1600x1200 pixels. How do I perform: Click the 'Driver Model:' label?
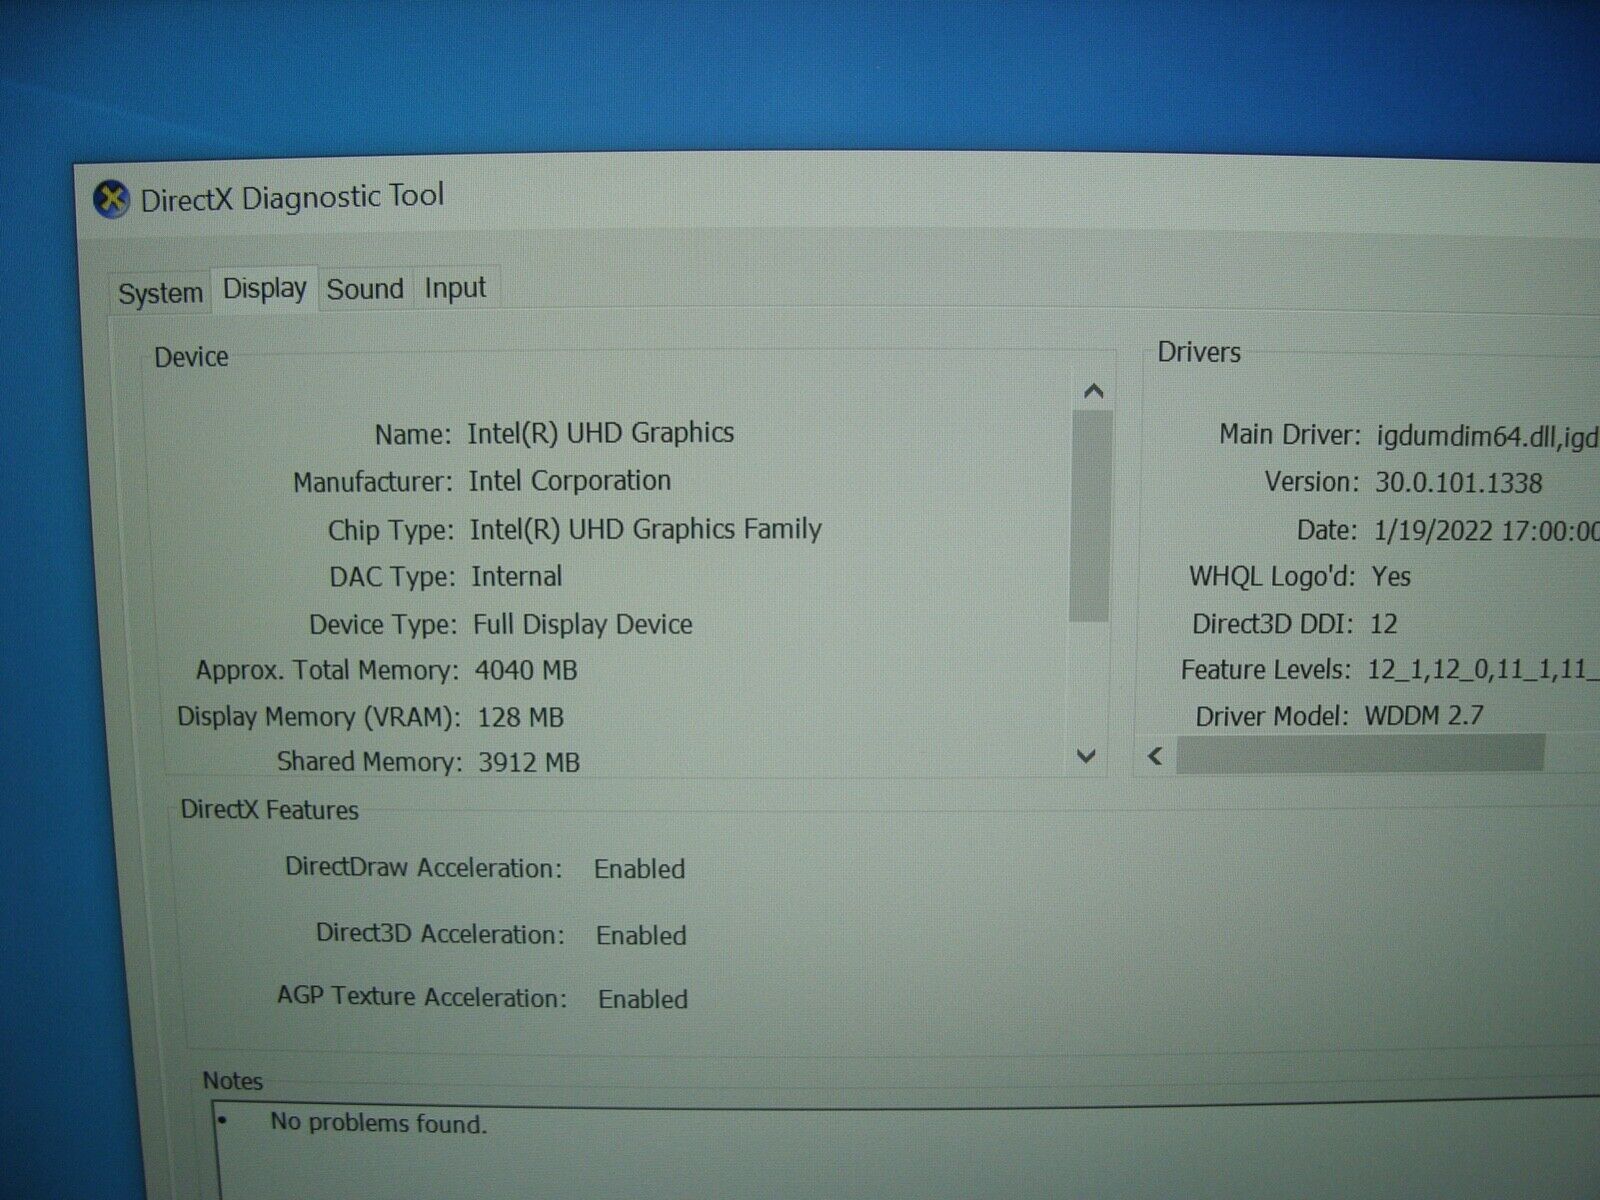coord(1272,717)
